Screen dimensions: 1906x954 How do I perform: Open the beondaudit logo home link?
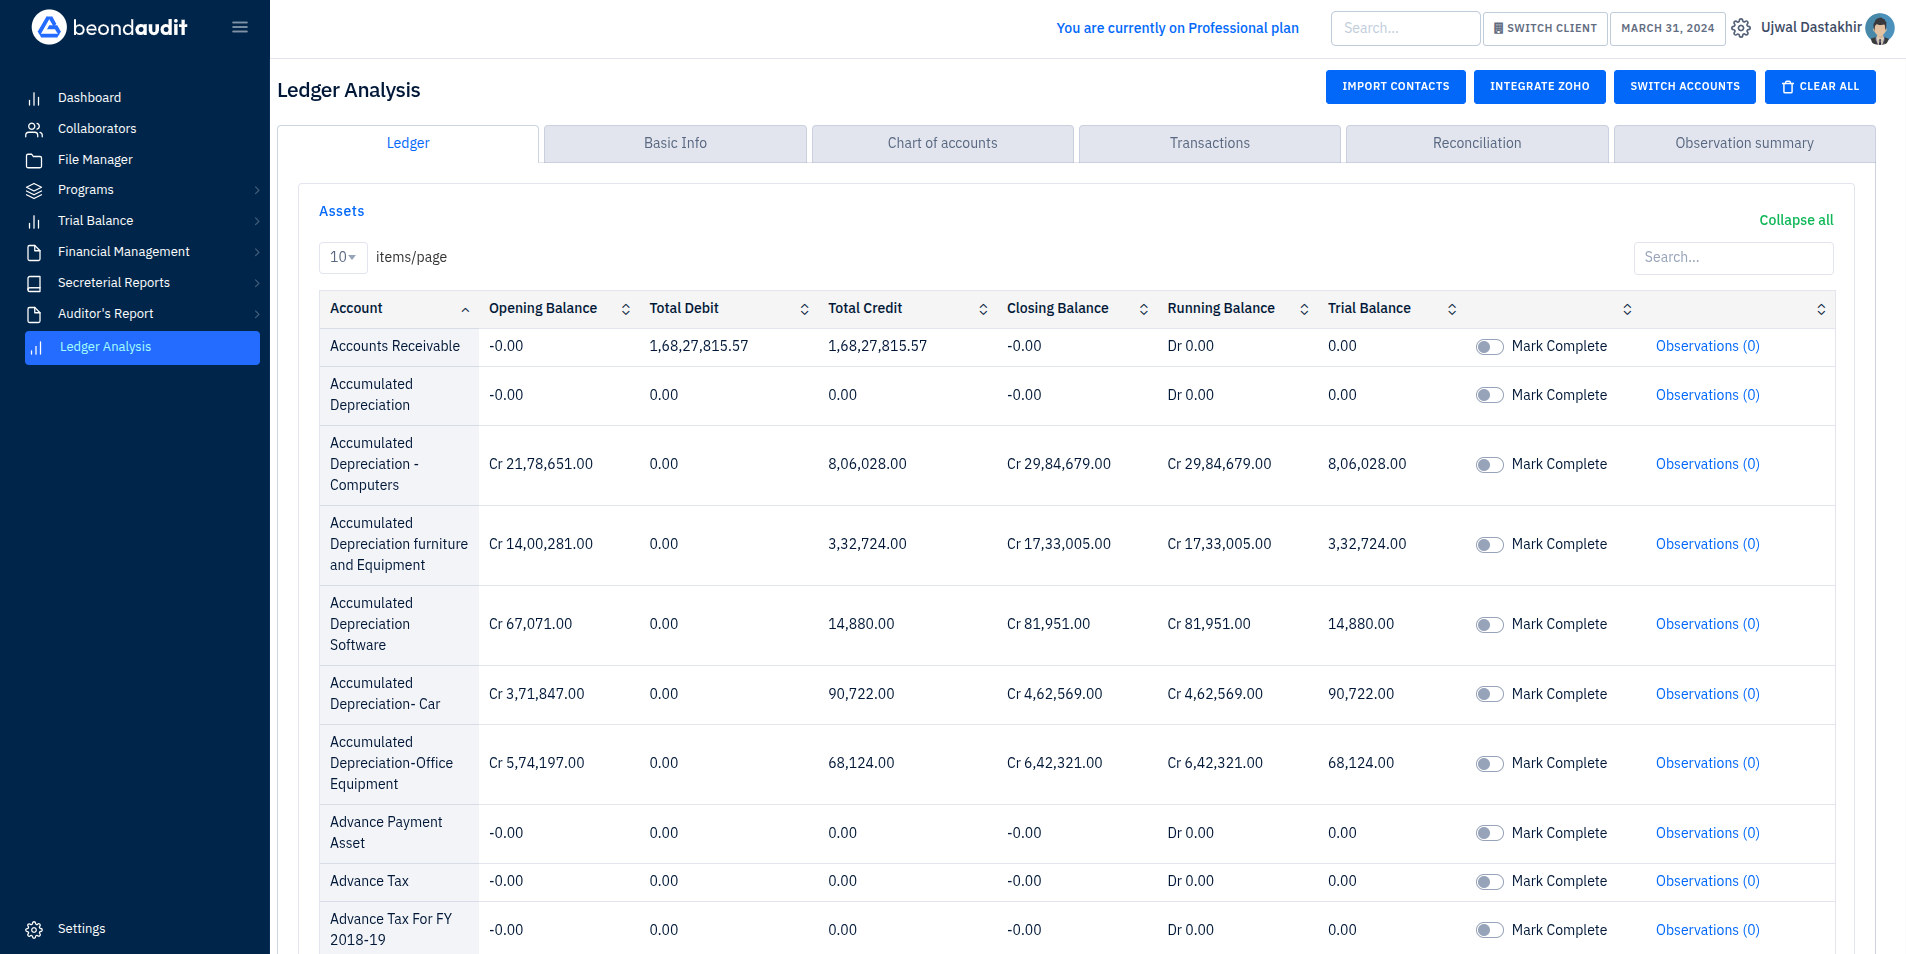pos(110,27)
